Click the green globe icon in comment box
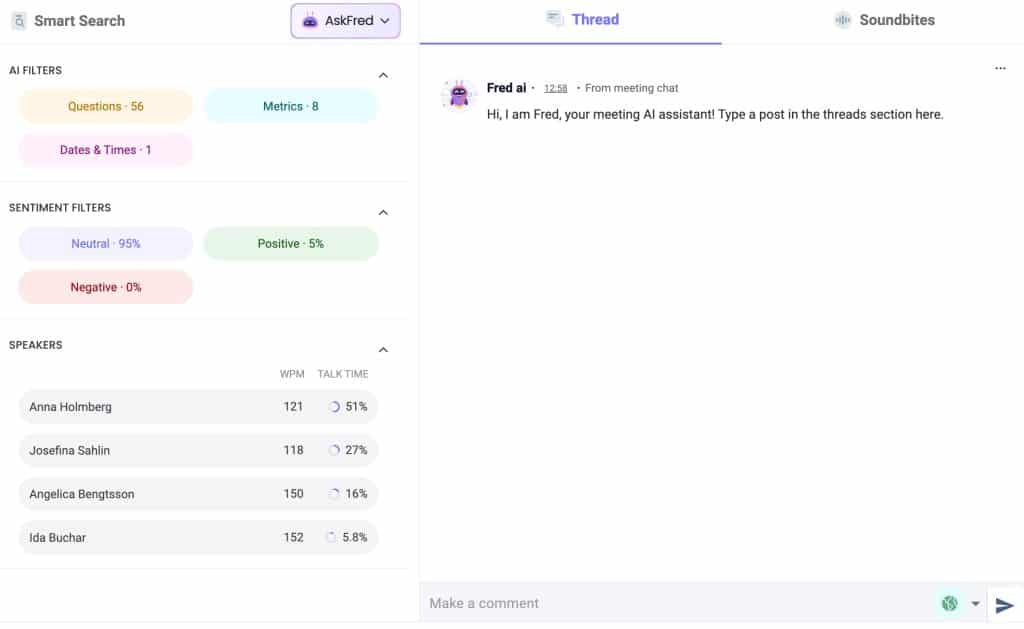The image size is (1024, 629). point(949,603)
